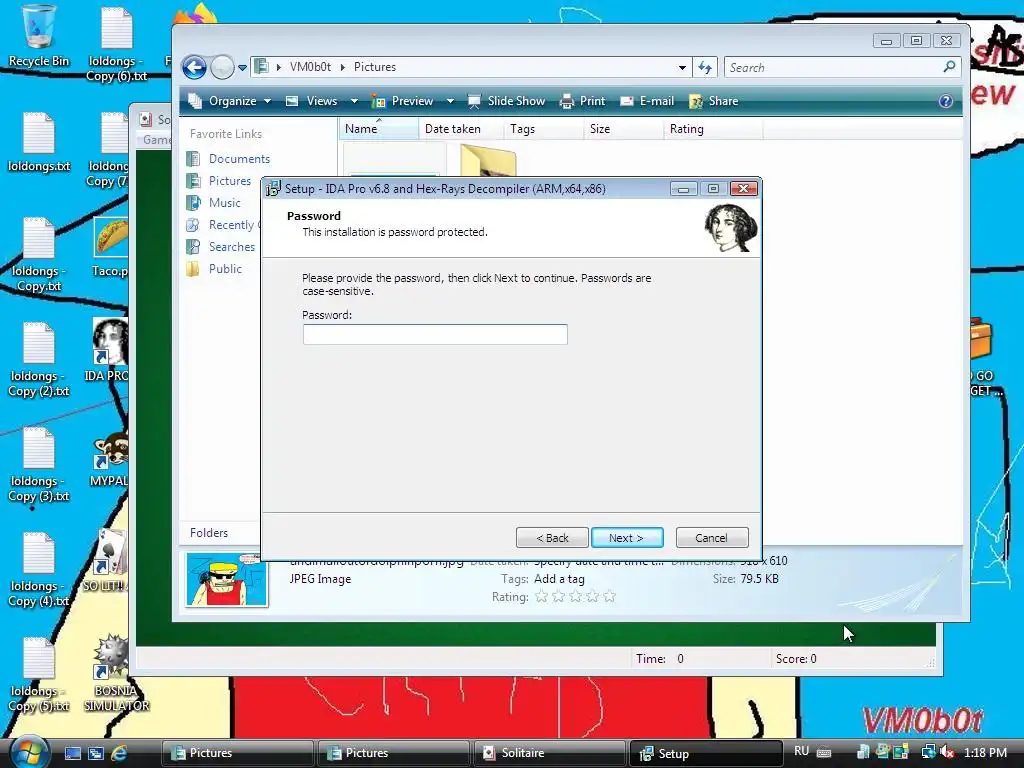Click the image preview thumbnail in details pane

[227, 579]
